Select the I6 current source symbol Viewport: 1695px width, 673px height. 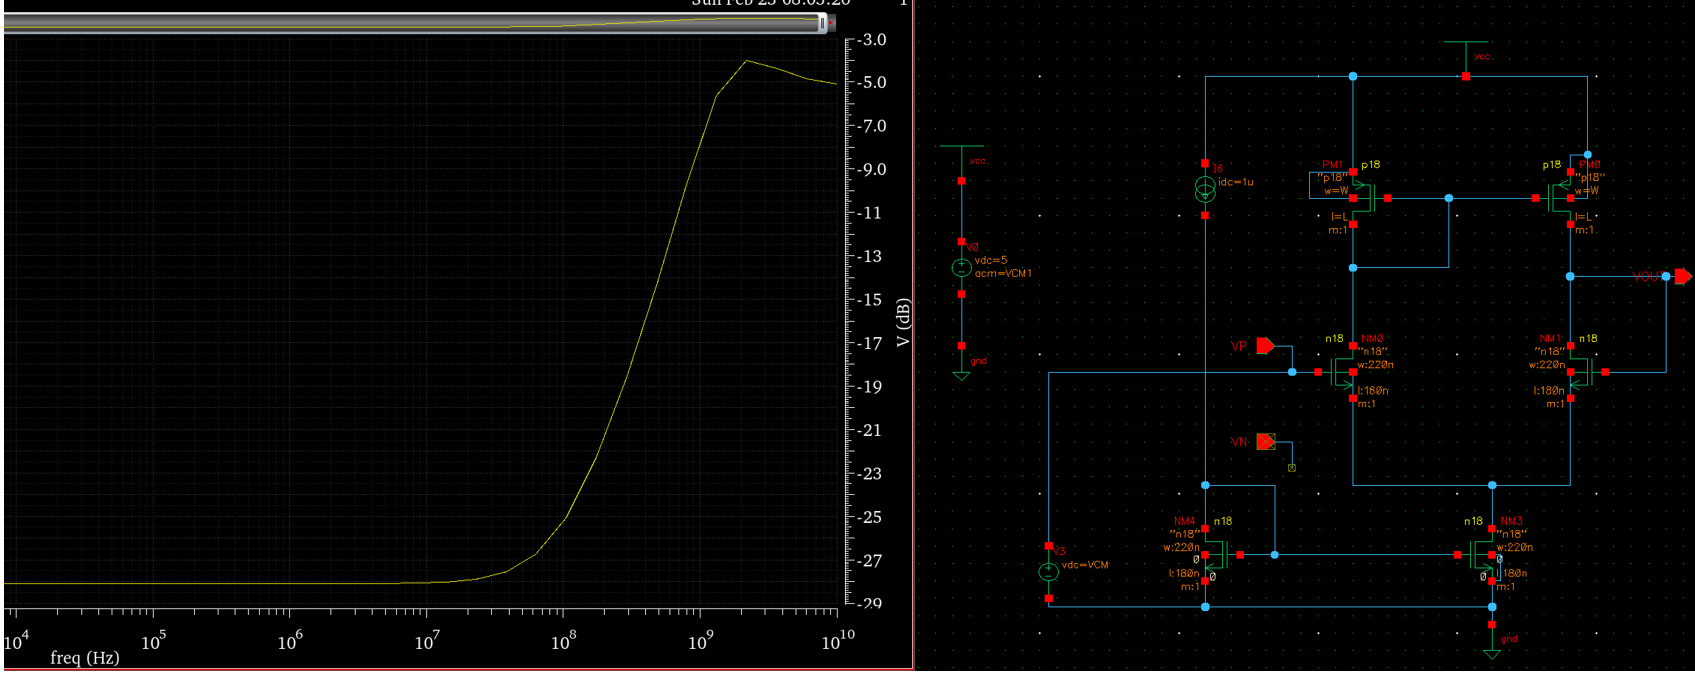tap(1205, 189)
